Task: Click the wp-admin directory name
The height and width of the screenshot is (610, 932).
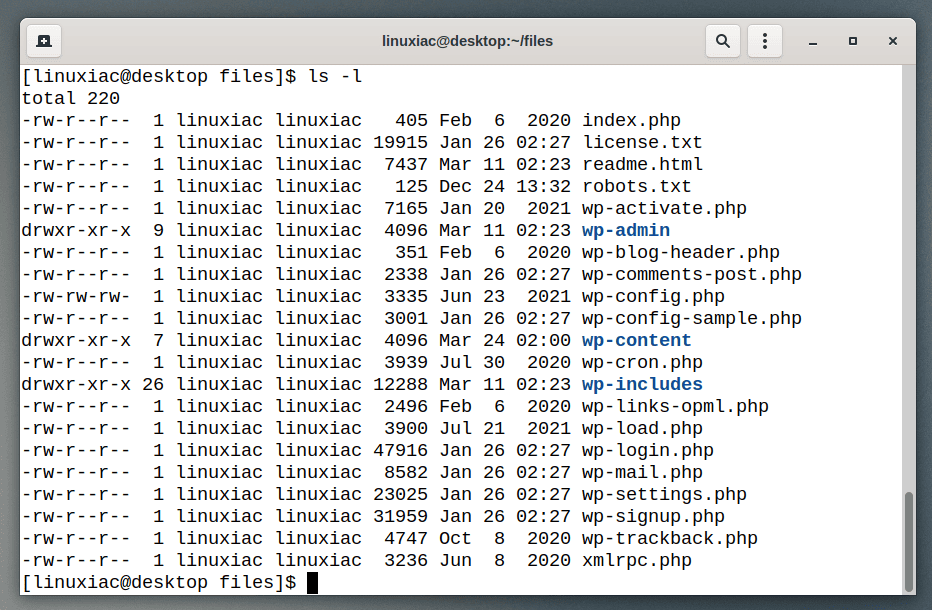Action: (626, 231)
